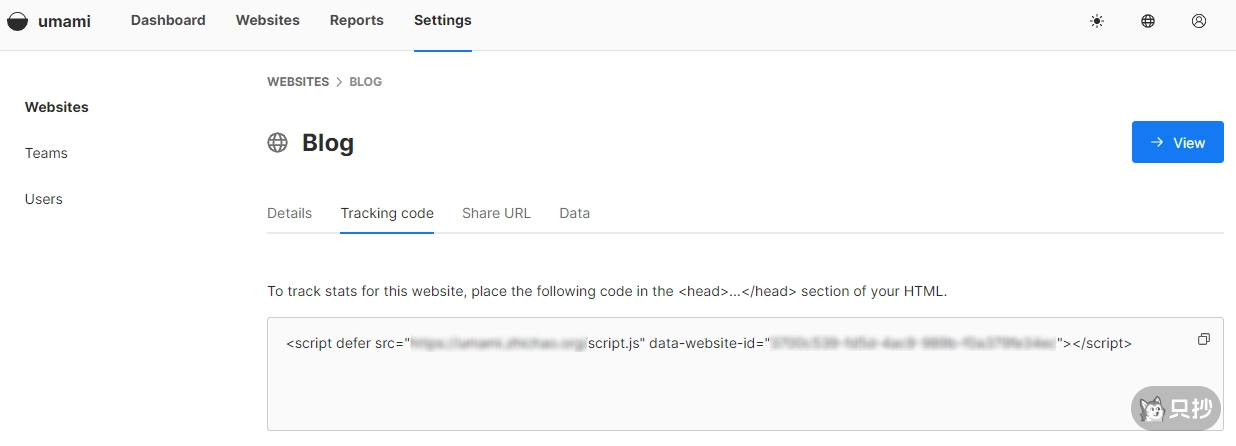
Task: Click the umami logo icon
Action: 17,21
